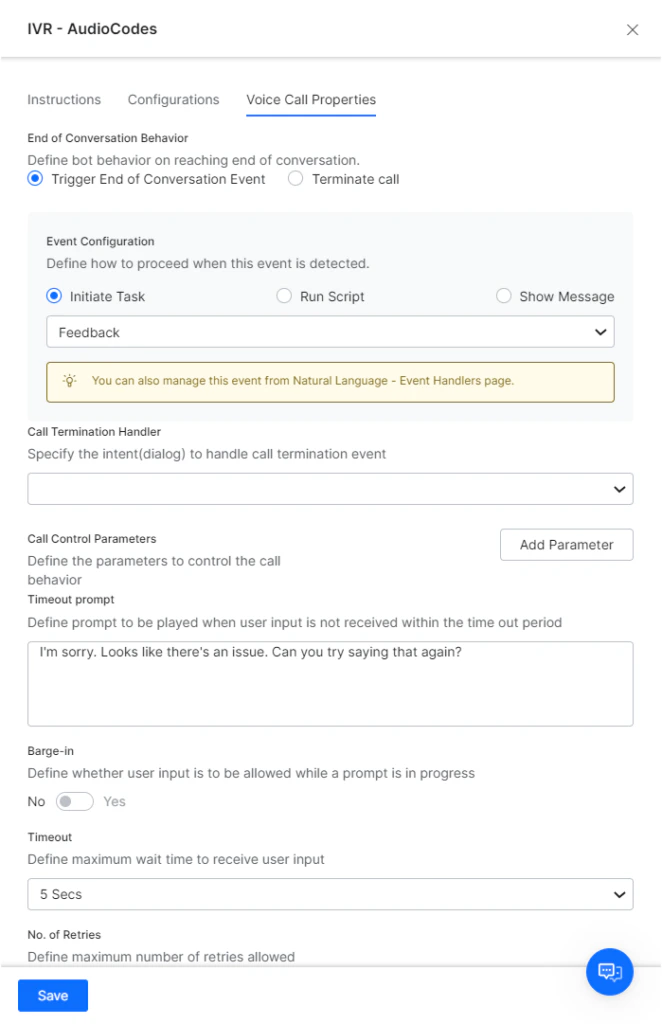Open the Feedback task dropdown
Image resolution: width=662 pixels, height=1024 pixels.
330,331
